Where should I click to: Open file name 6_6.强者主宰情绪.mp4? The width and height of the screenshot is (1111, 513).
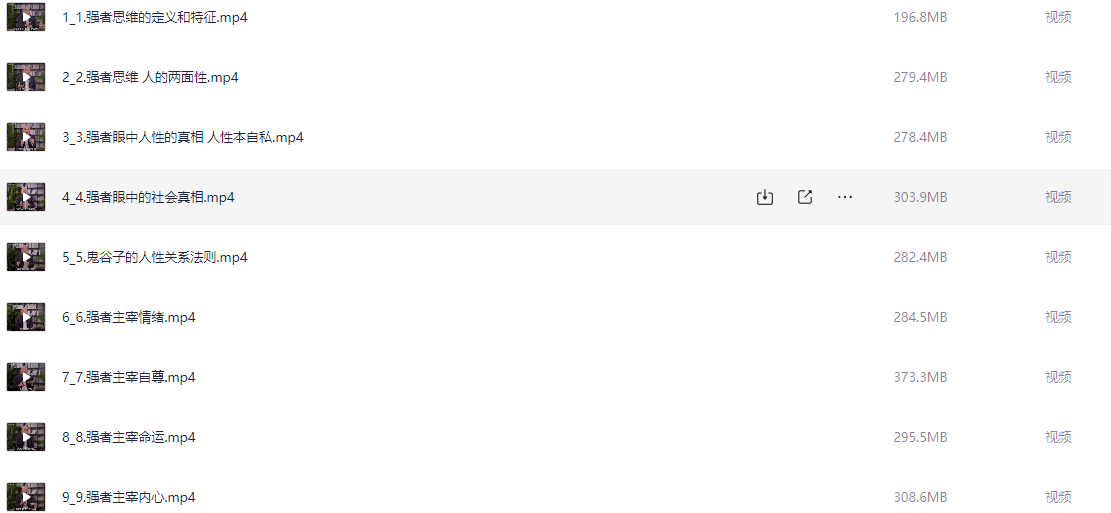pyautogui.click(x=129, y=317)
